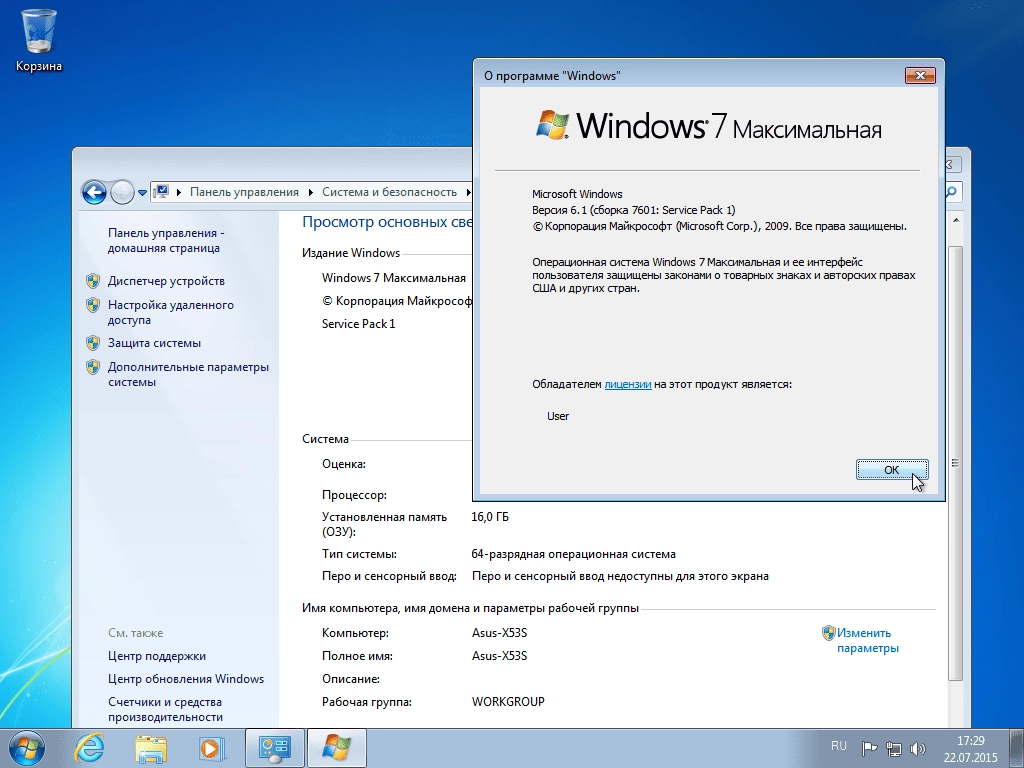Click shield icon beside 'Диспетчер устройств'
Viewport: 1024px width, 768px height.
tap(93, 281)
